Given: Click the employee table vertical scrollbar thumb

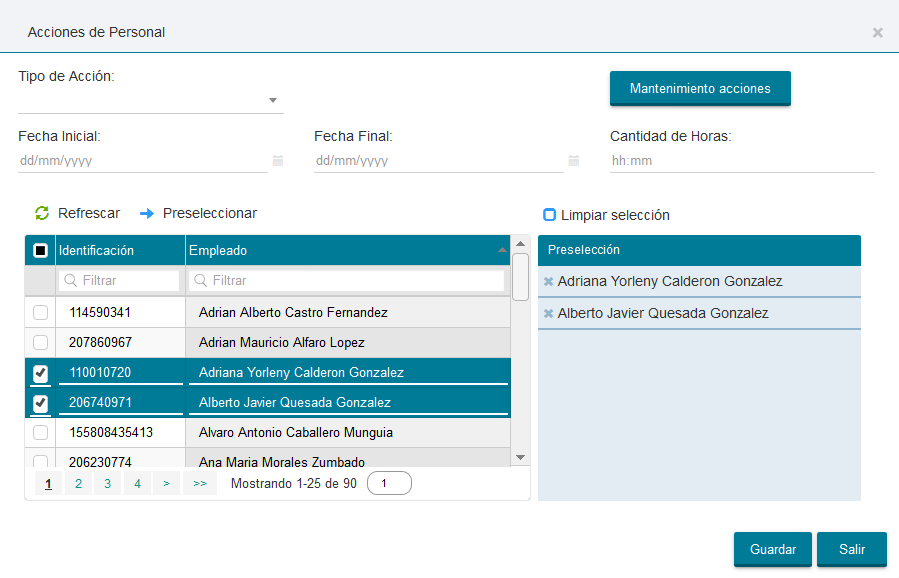Looking at the screenshot, I should (x=520, y=276).
